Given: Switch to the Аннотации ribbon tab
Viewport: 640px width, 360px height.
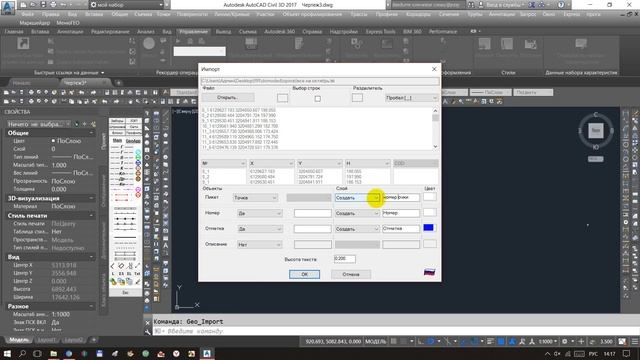Looking at the screenshot, I should coord(70,31).
